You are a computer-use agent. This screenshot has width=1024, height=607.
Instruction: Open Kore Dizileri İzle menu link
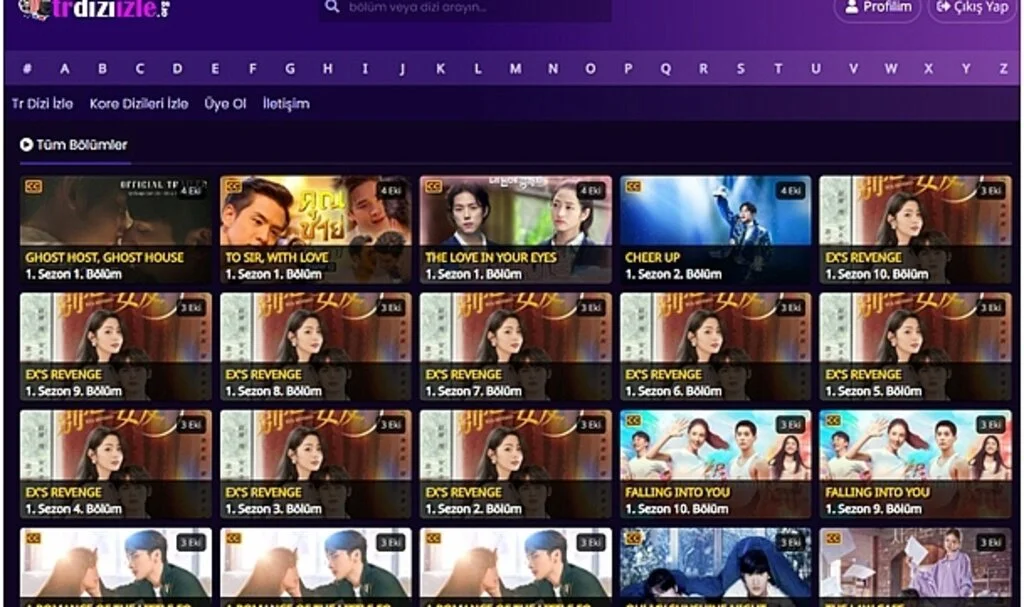[x=138, y=103]
